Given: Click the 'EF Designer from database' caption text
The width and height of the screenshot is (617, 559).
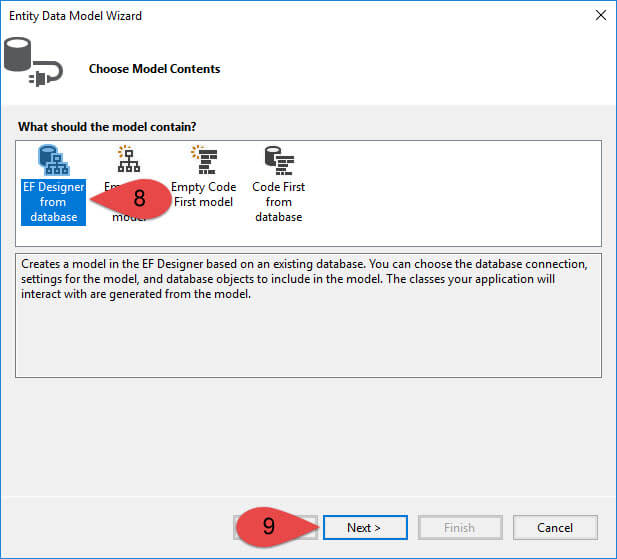Looking at the screenshot, I should point(52,201).
